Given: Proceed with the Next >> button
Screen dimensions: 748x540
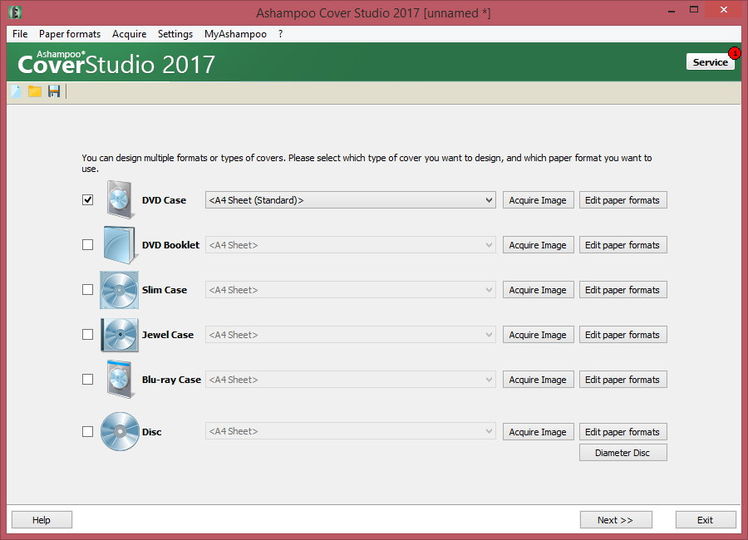Looking at the screenshot, I should [616, 520].
